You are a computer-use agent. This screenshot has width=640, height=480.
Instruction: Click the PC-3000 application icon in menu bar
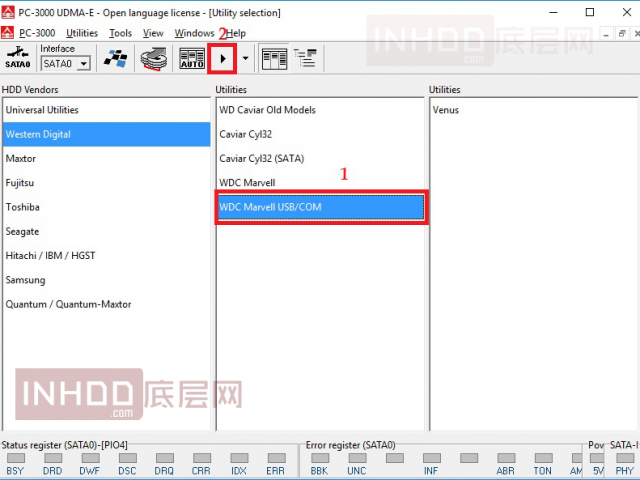click(x=7, y=33)
